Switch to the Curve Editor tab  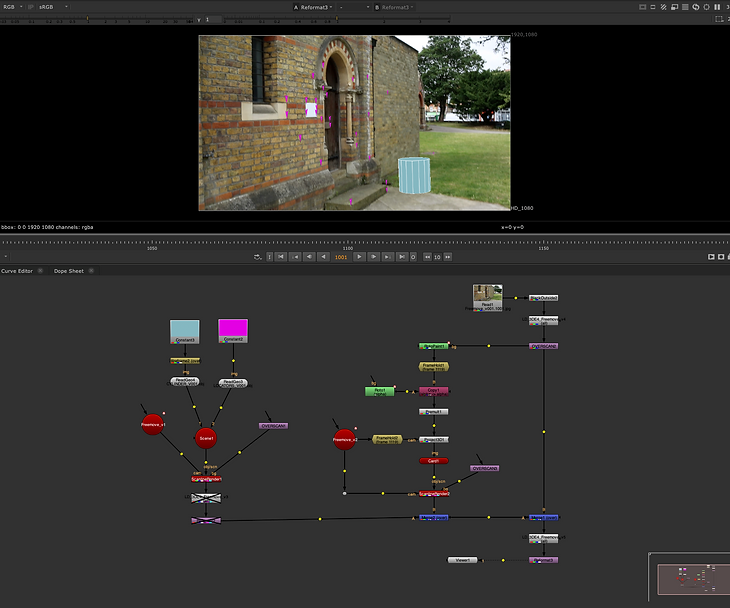(x=17, y=271)
